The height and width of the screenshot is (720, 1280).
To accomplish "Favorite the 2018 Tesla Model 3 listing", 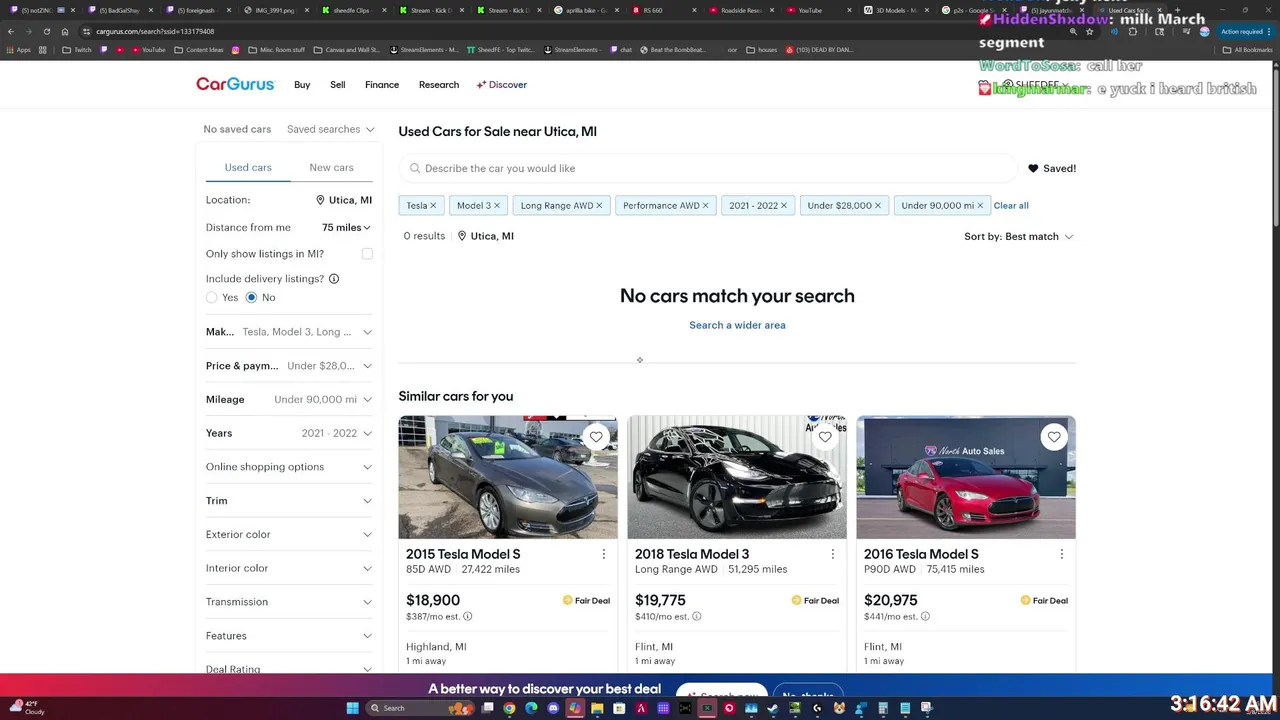I will (x=825, y=437).
